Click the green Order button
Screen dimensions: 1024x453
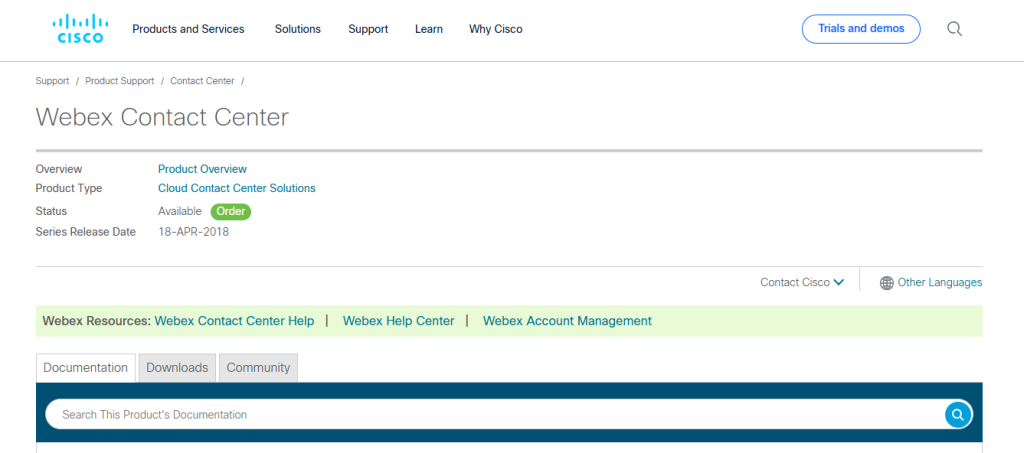click(x=231, y=211)
